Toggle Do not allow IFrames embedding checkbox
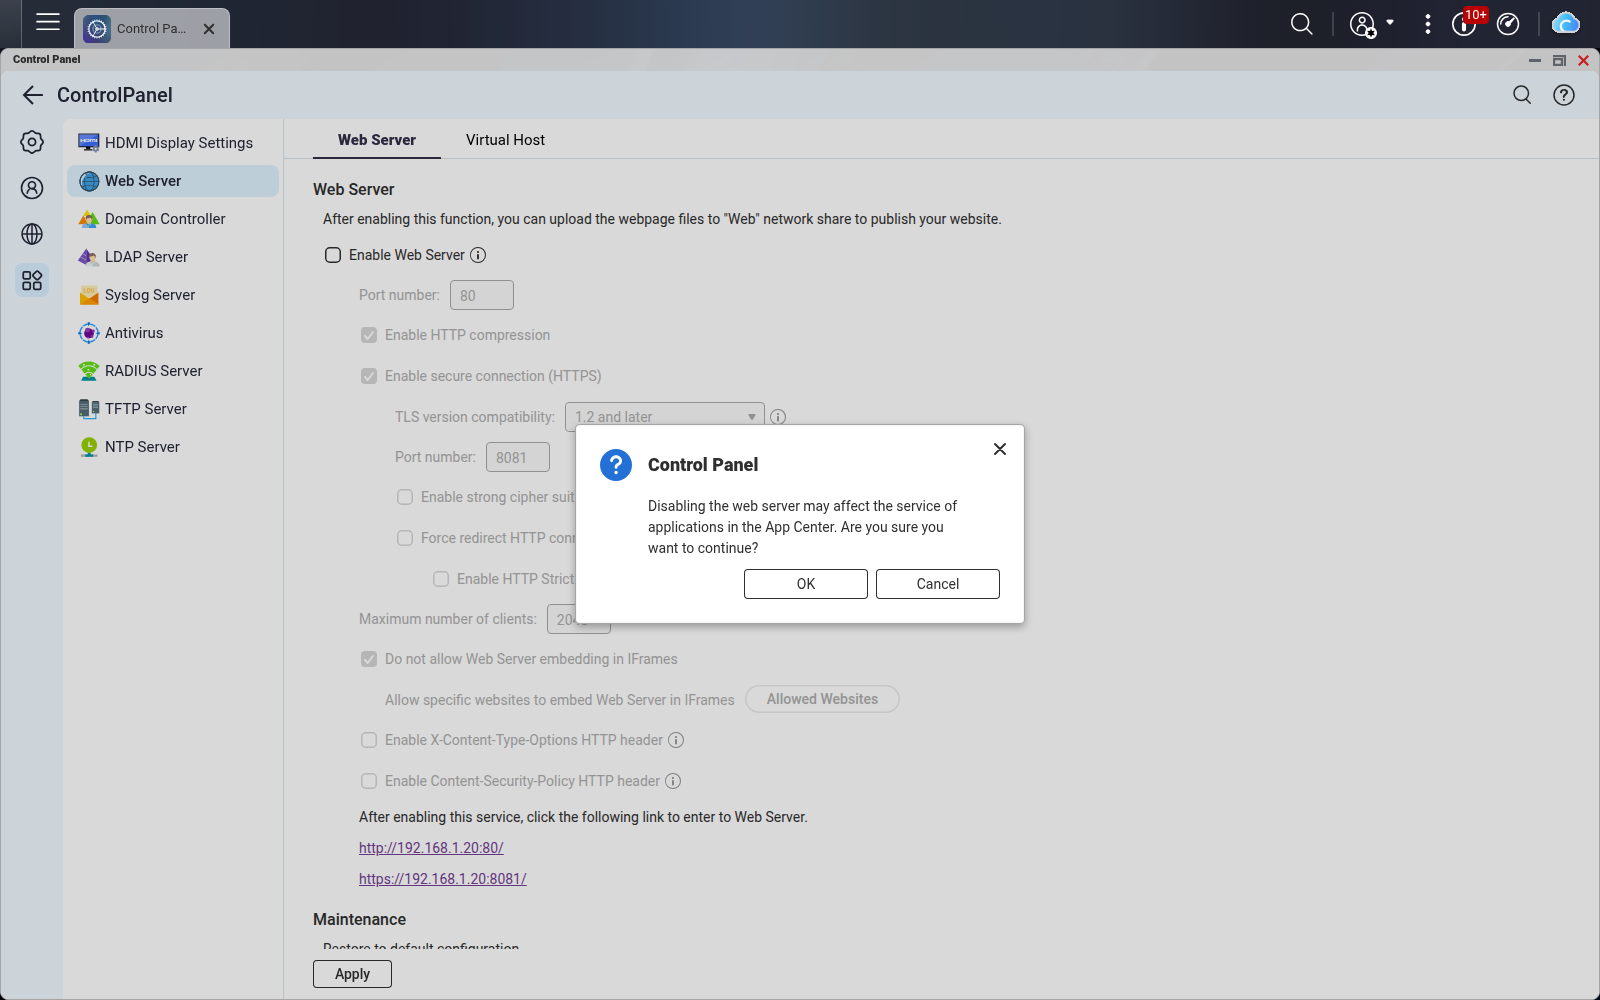The height and width of the screenshot is (1000, 1600). click(369, 659)
